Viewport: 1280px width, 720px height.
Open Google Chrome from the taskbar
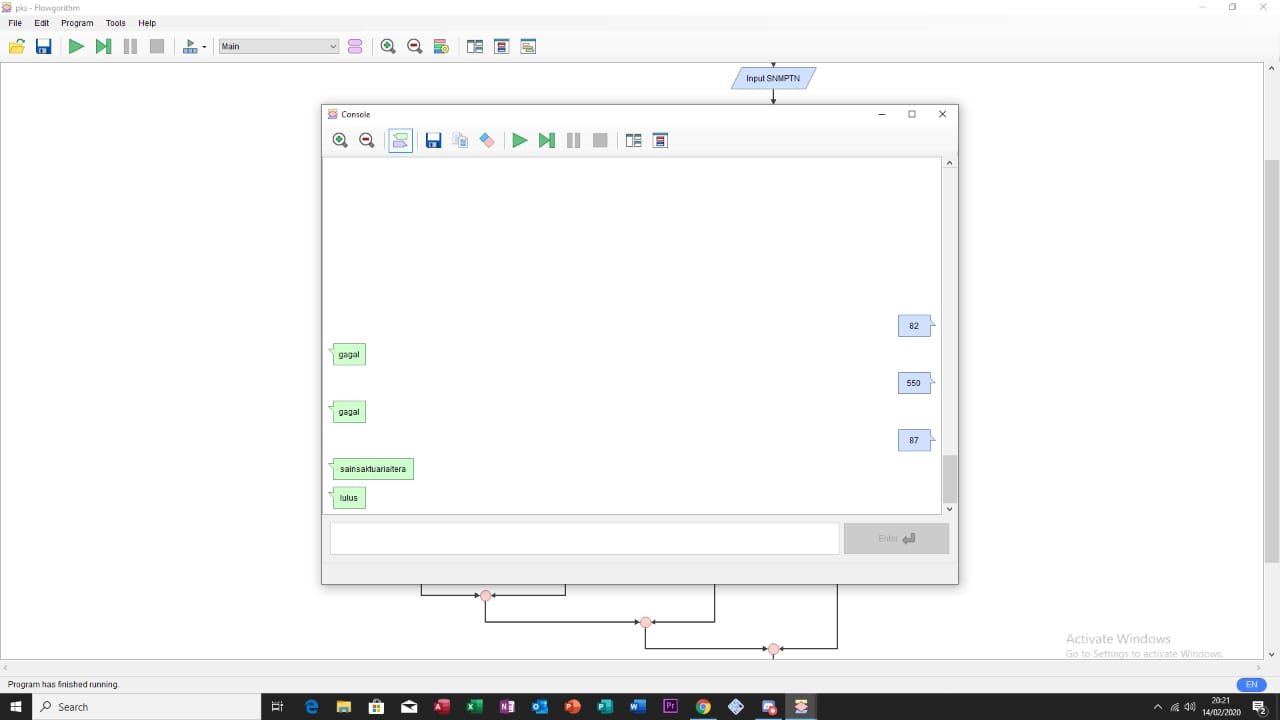pyautogui.click(x=703, y=707)
